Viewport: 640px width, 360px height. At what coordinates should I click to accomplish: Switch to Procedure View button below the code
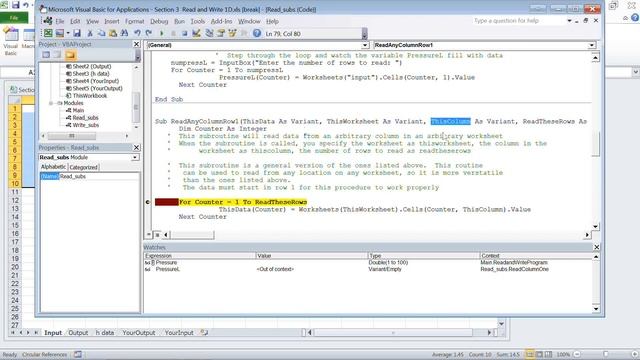(x=149, y=235)
